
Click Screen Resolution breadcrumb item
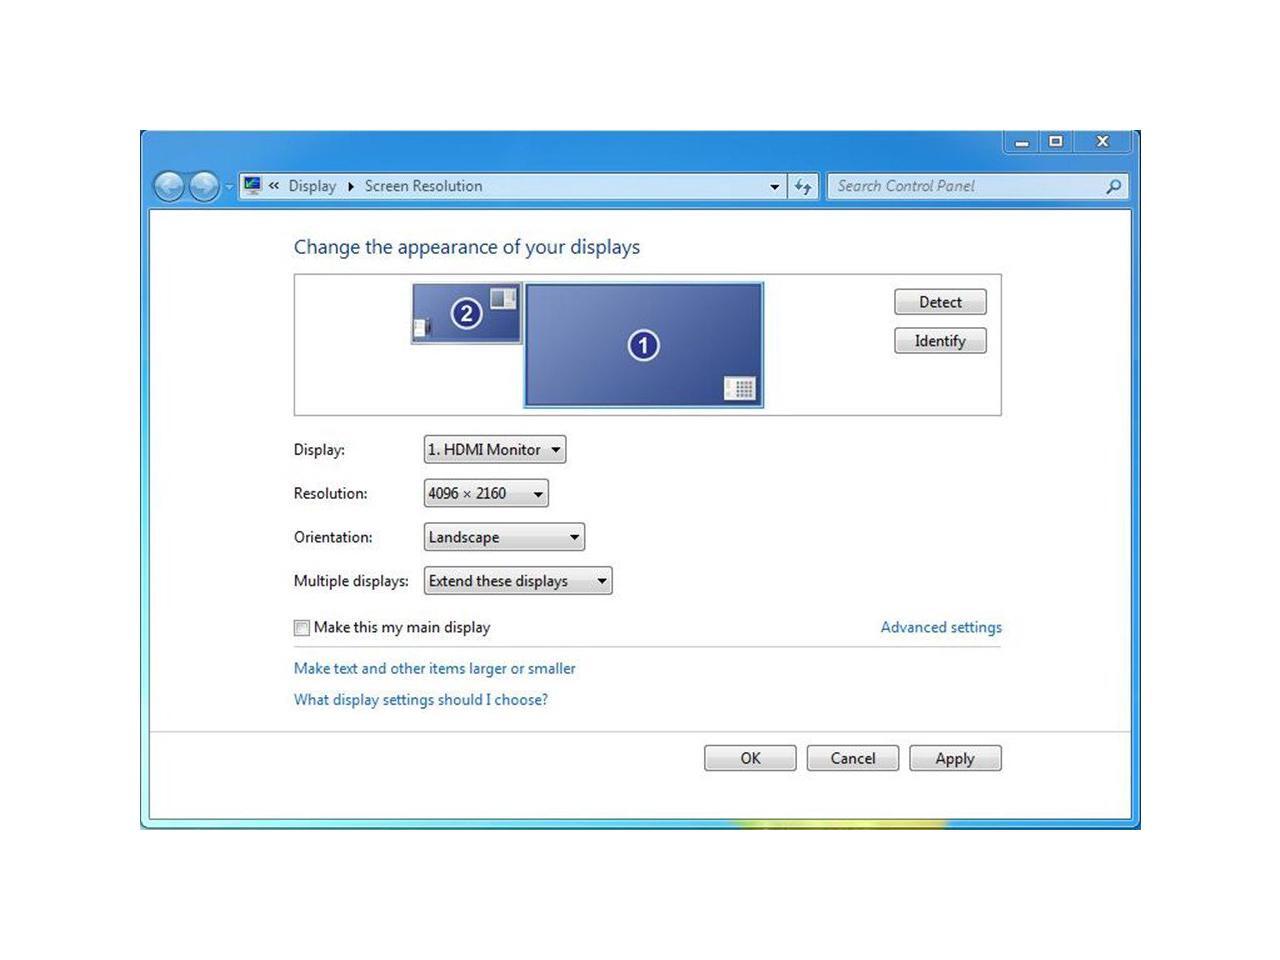[423, 186]
